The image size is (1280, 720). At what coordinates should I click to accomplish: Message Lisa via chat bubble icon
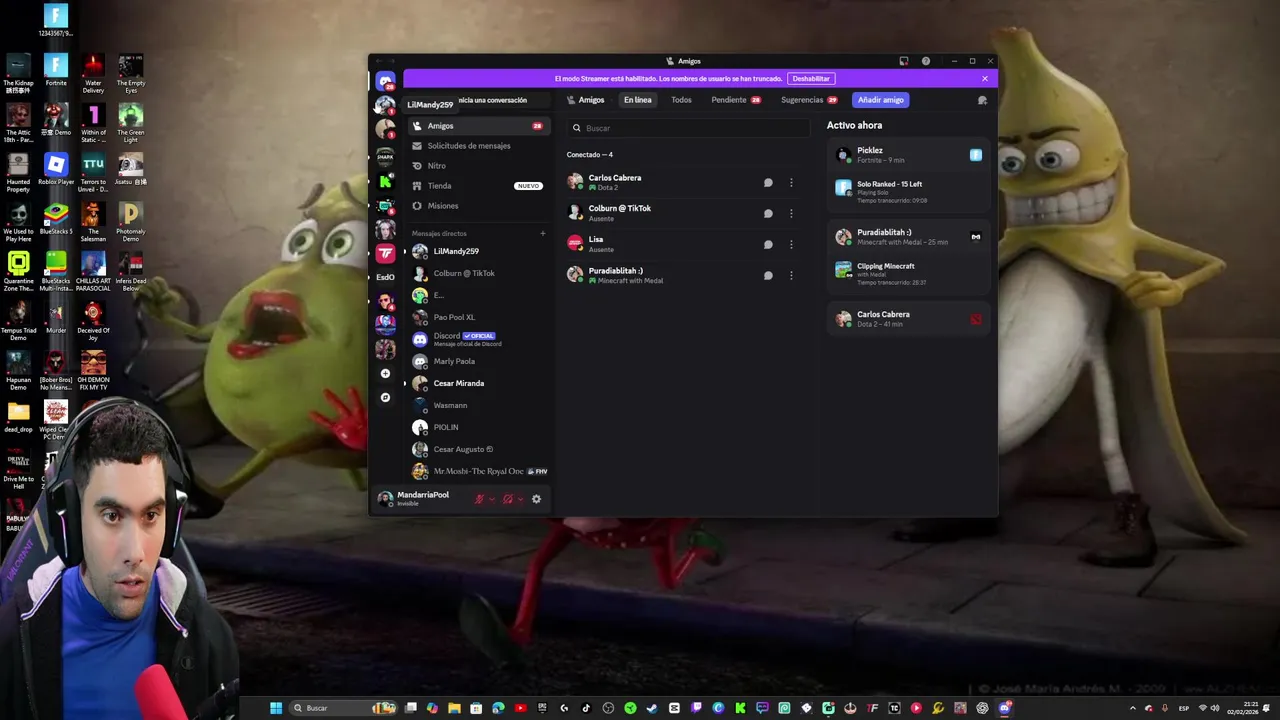768,244
